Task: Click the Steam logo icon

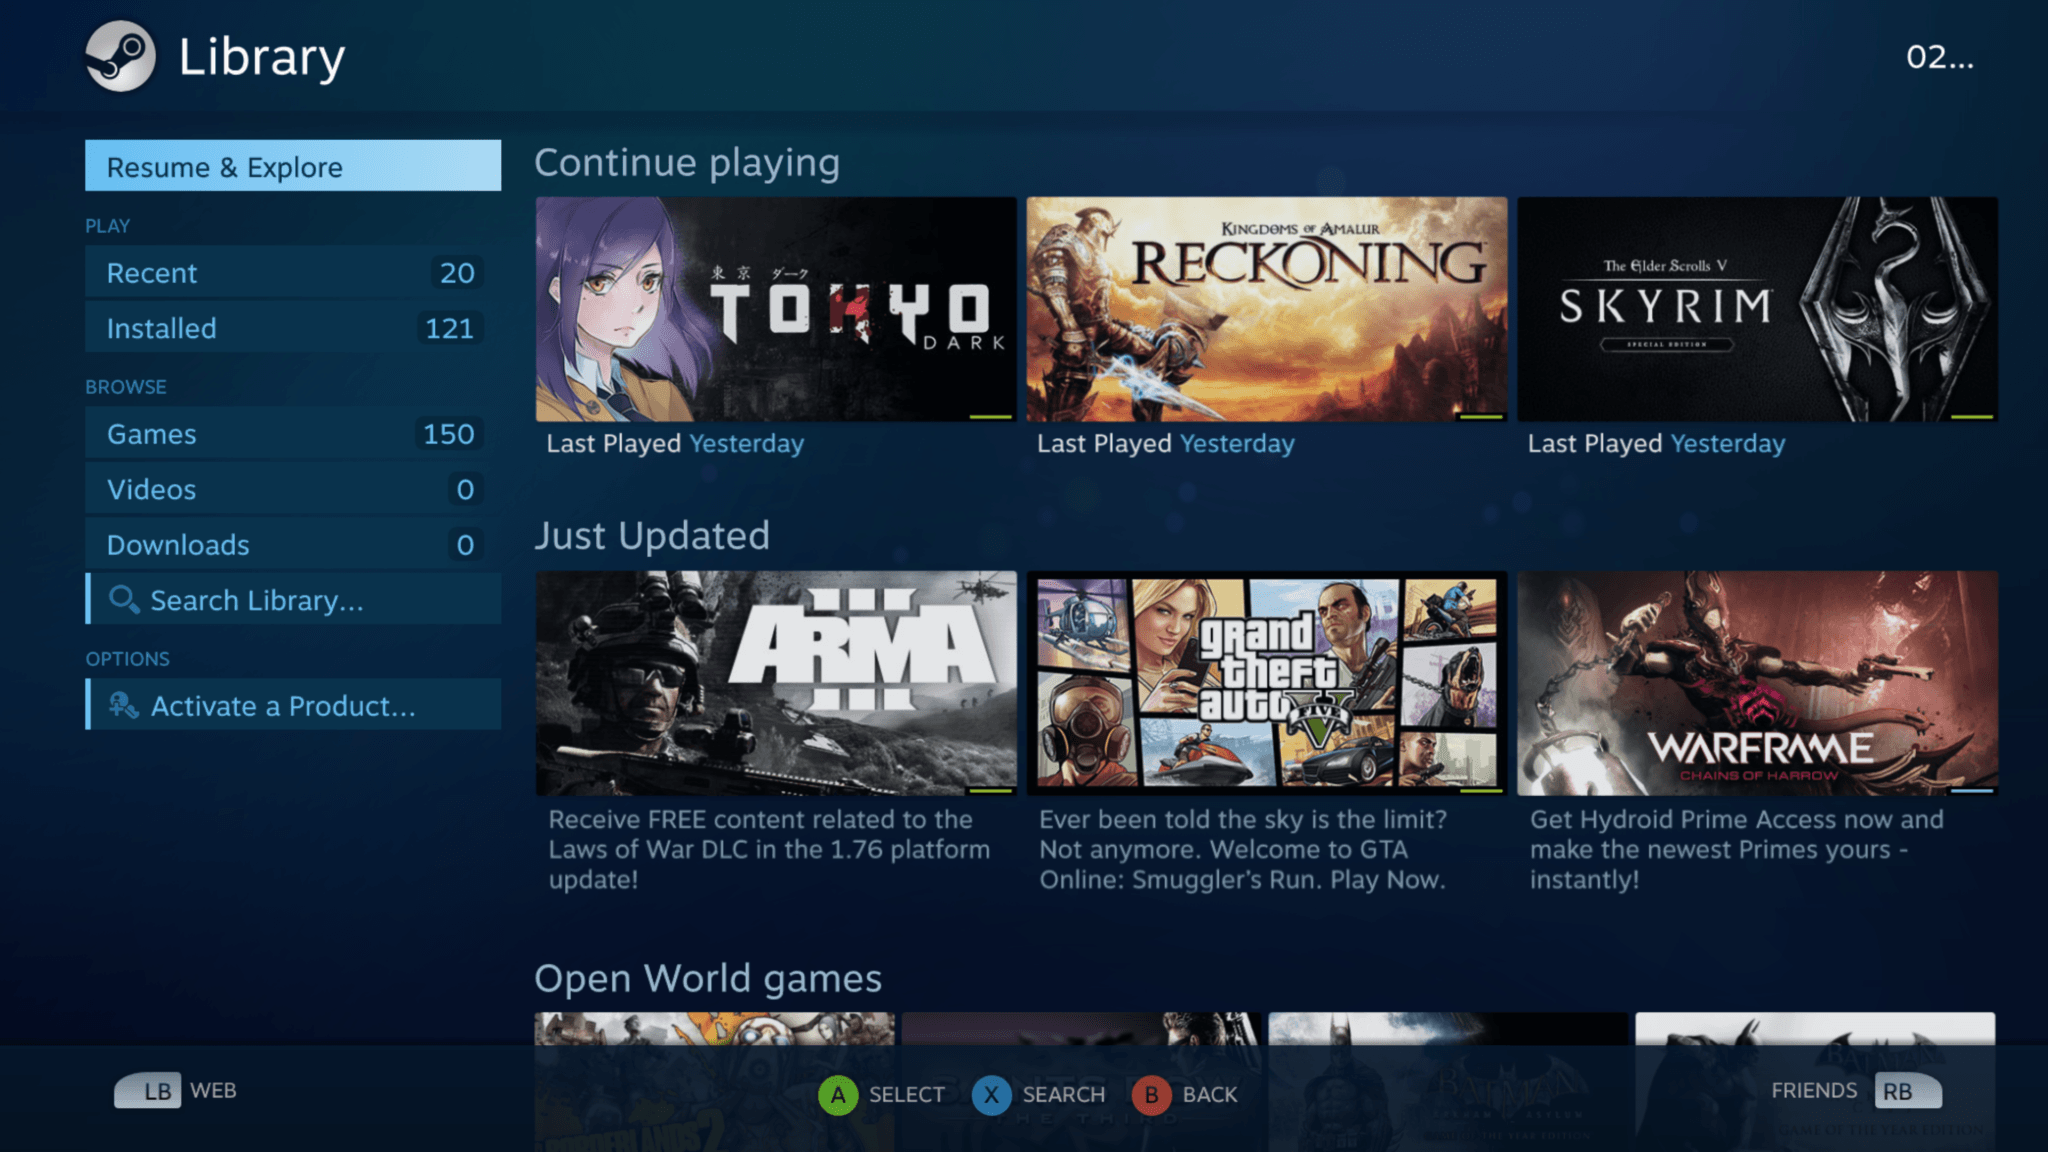Action: tap(120, 57)
